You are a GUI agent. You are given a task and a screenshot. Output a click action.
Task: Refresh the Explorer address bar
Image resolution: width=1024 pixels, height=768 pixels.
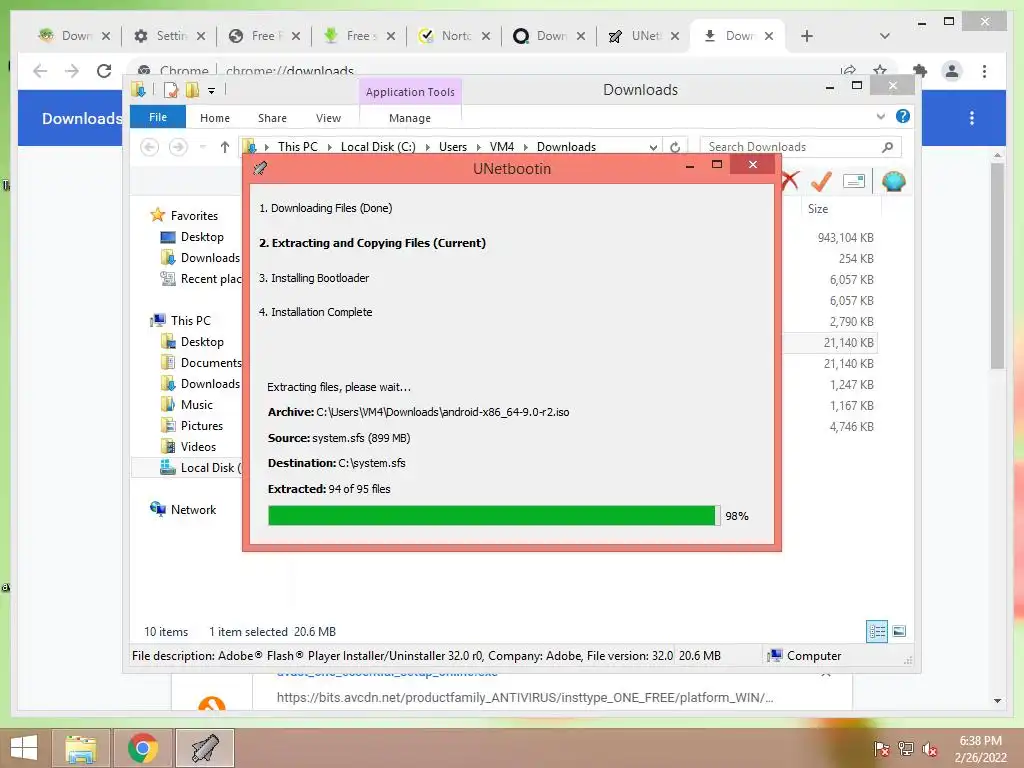click(675, 147)
